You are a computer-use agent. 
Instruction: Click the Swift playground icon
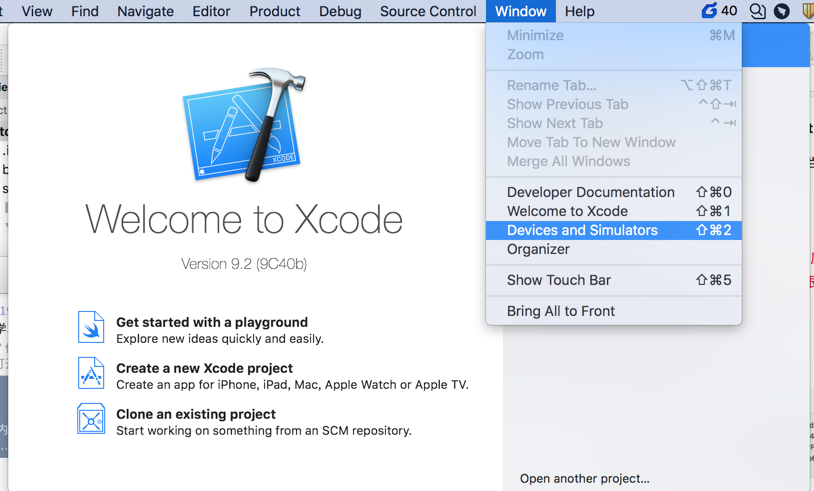[91, 328]
